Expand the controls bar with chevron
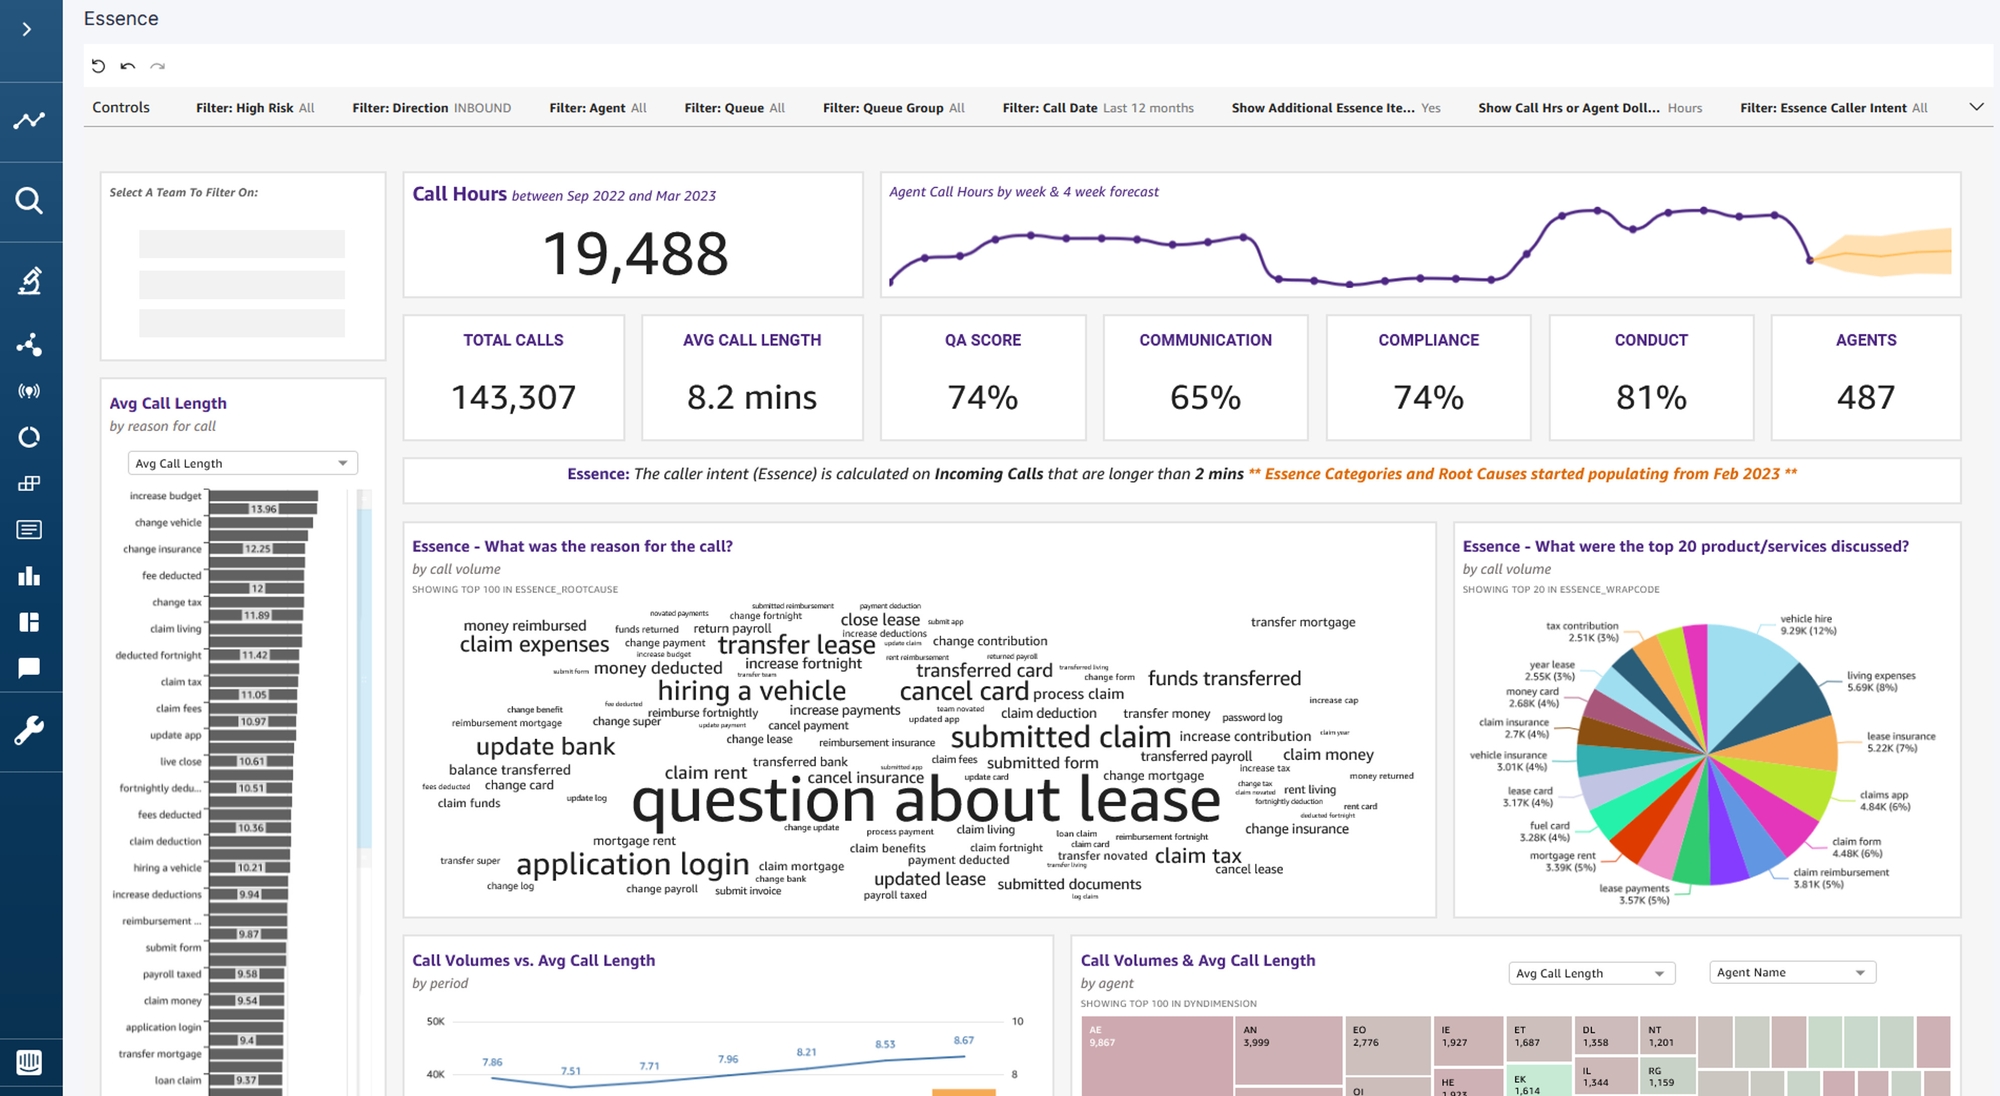 coord(1976,107)
